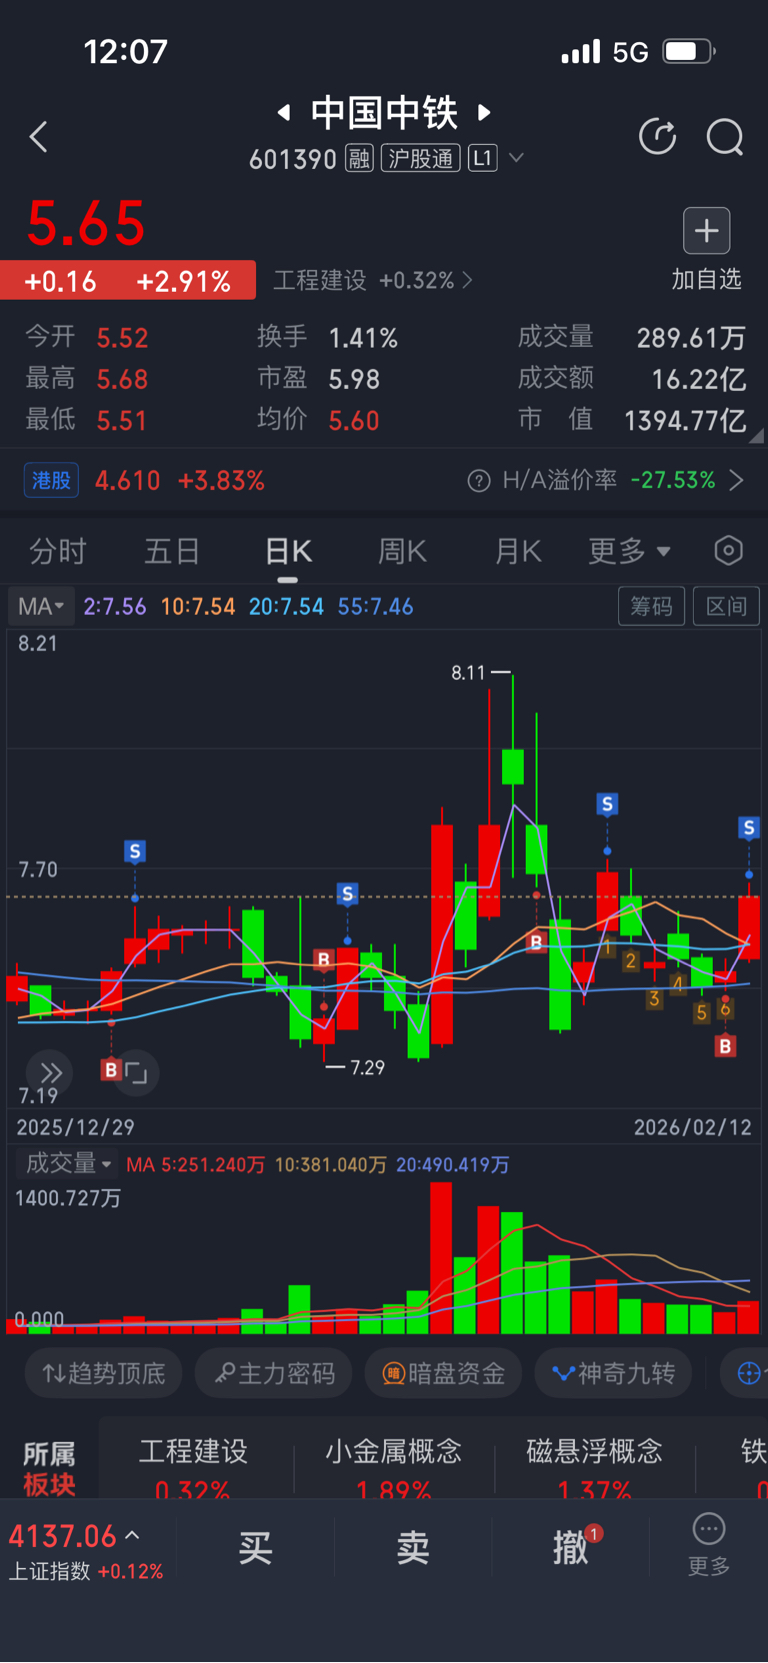
Task: Tap the 8.11 high price label
Action: point(468,673)
